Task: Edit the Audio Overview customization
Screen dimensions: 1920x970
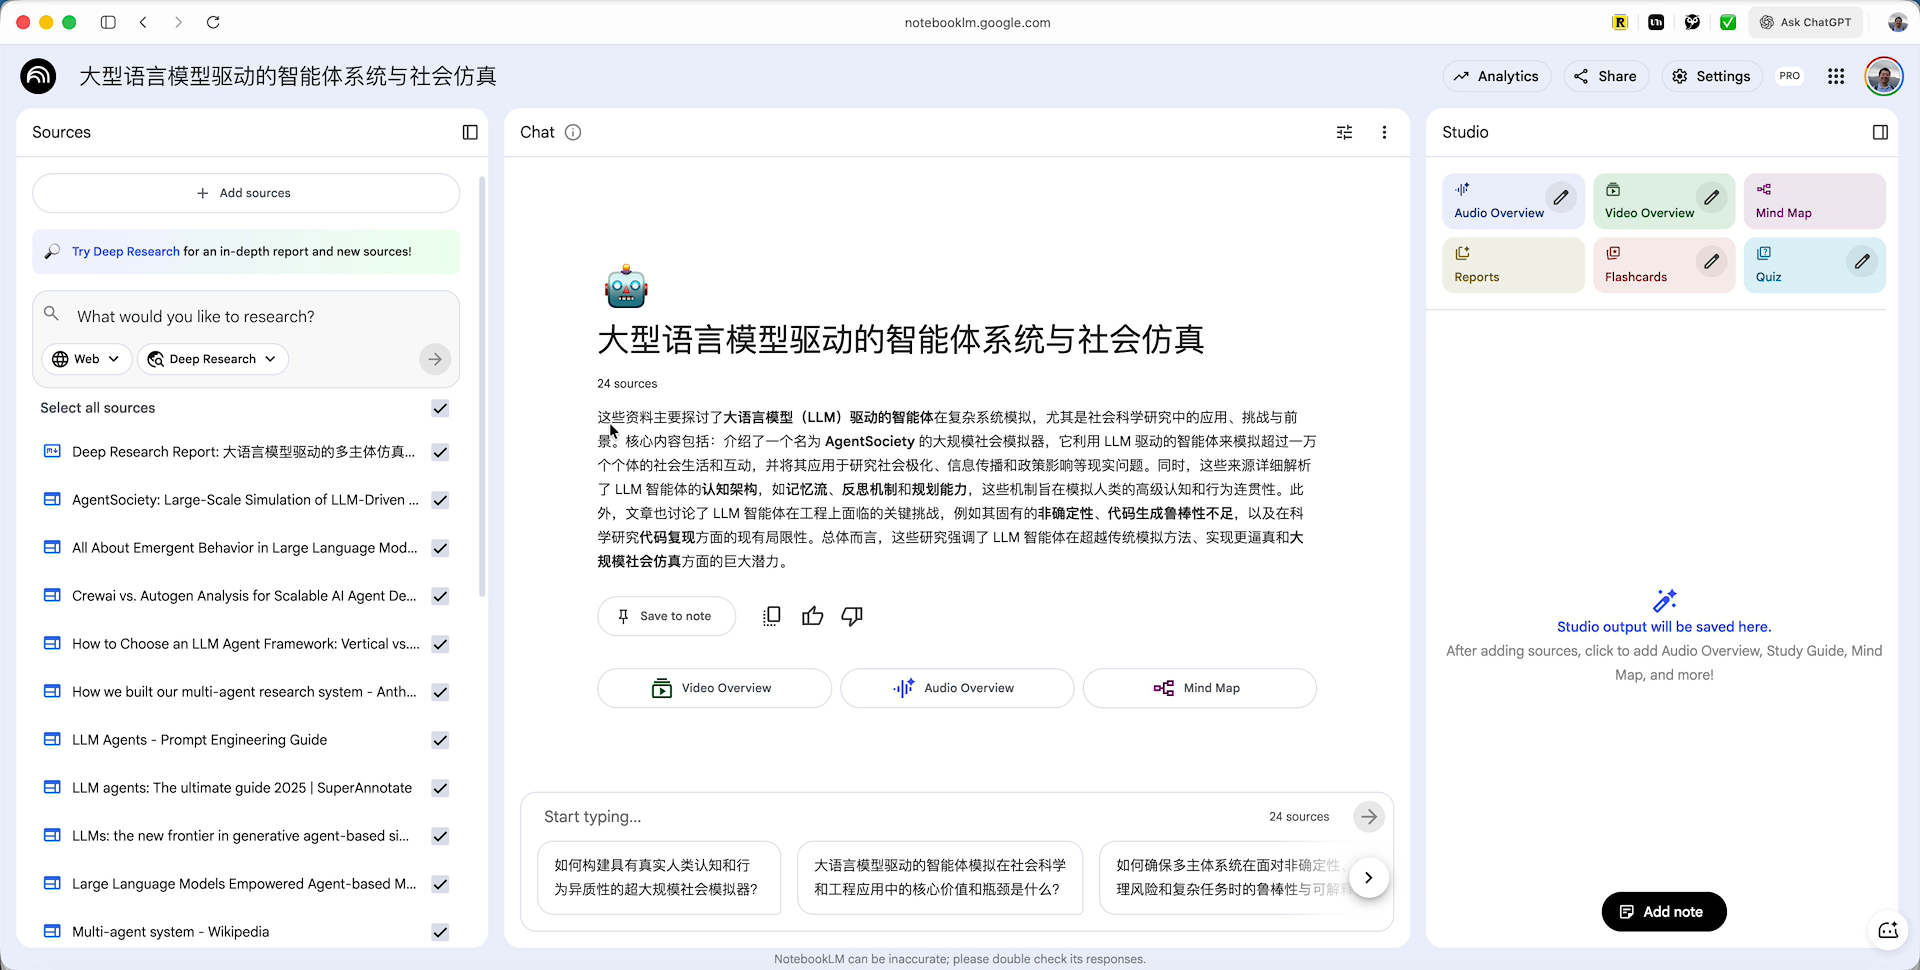Action: pyautogui.click(x=1560, y=198)
